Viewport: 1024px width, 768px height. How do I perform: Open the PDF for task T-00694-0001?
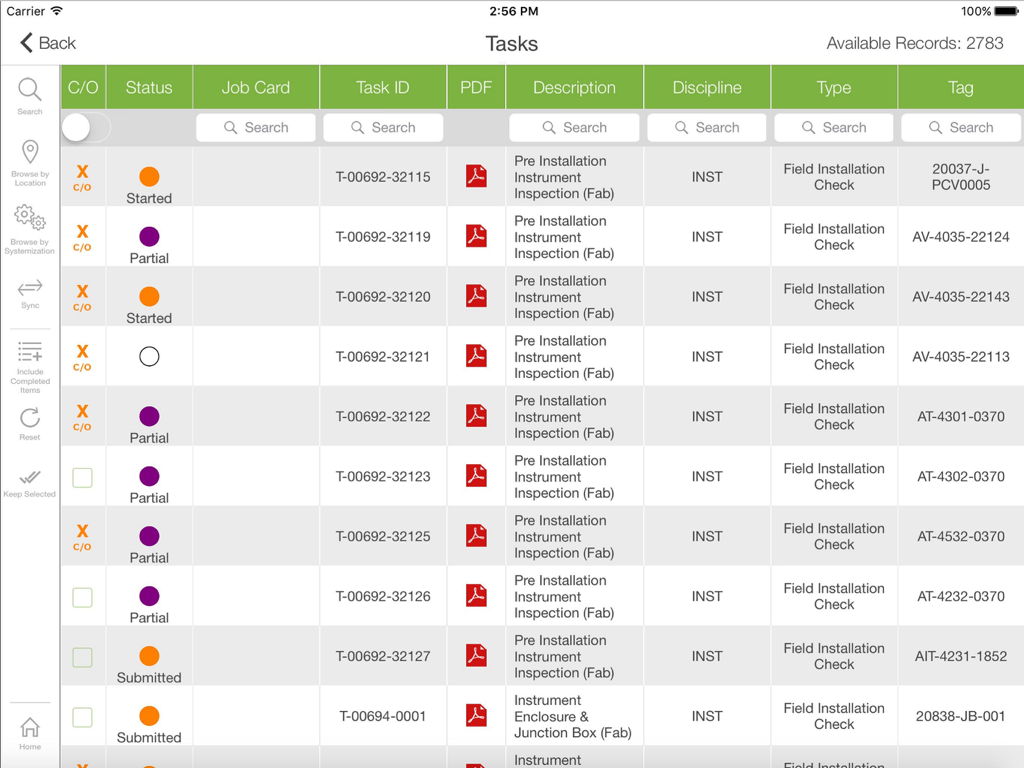point(475,716)
